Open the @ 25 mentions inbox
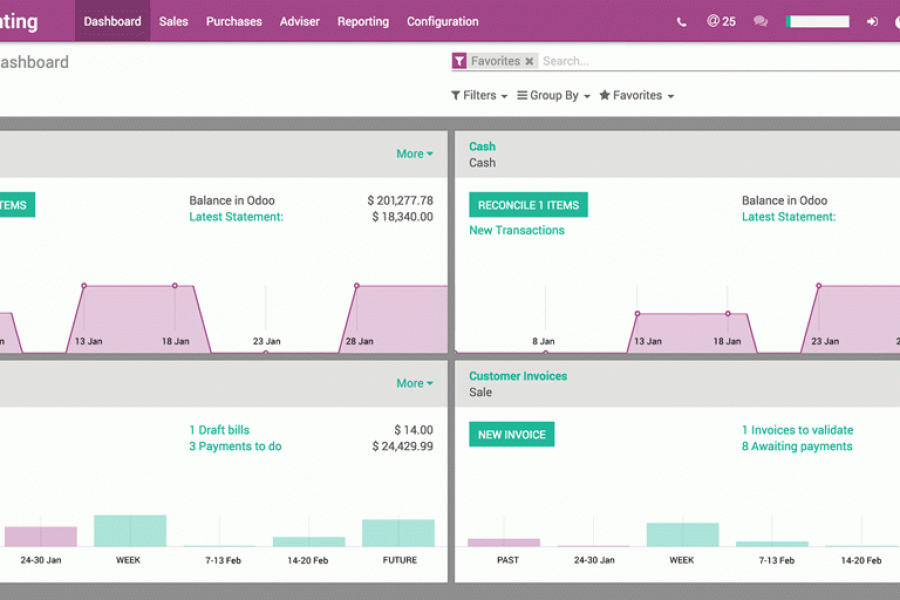The width and height of the screenshot is (900, 600). click(720, 21)
